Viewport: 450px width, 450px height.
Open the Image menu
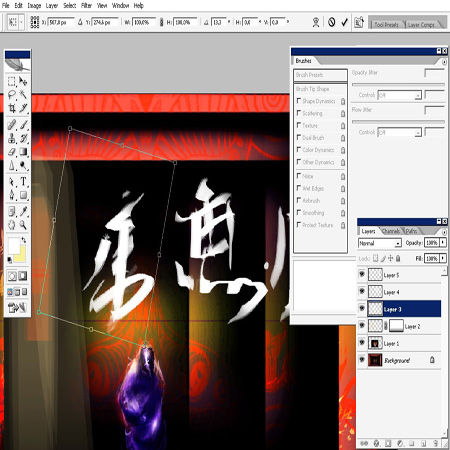[x=34, y=5]
